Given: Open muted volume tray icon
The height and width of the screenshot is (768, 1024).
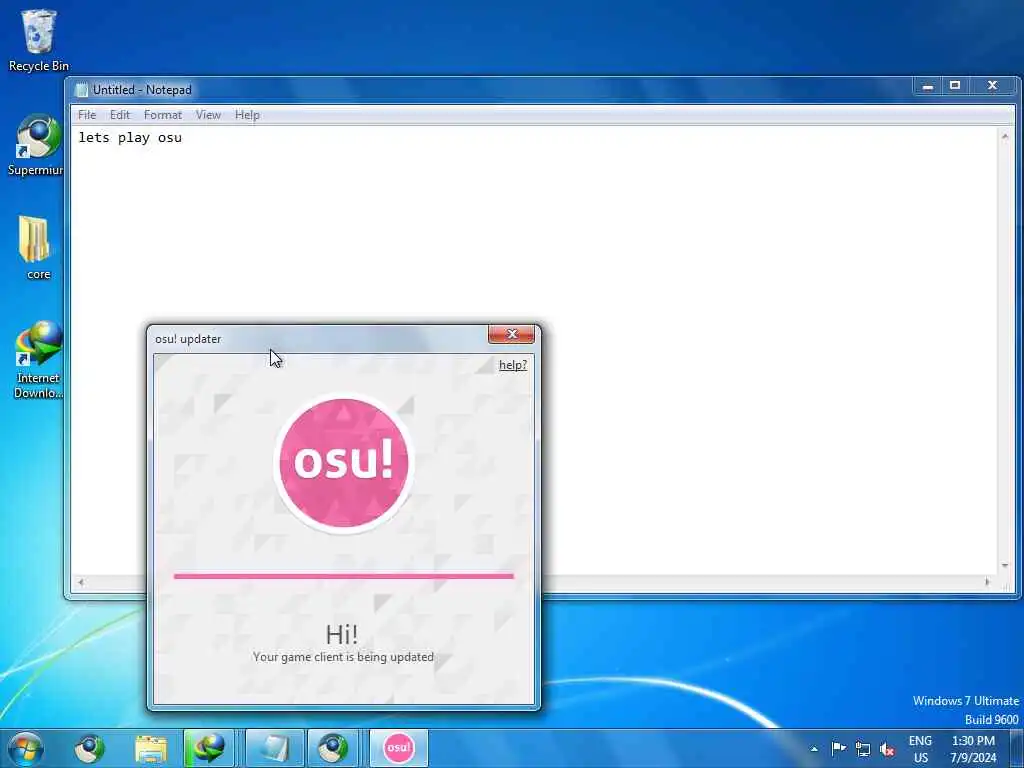Looking at the screenshot, I should click(887, 749).
